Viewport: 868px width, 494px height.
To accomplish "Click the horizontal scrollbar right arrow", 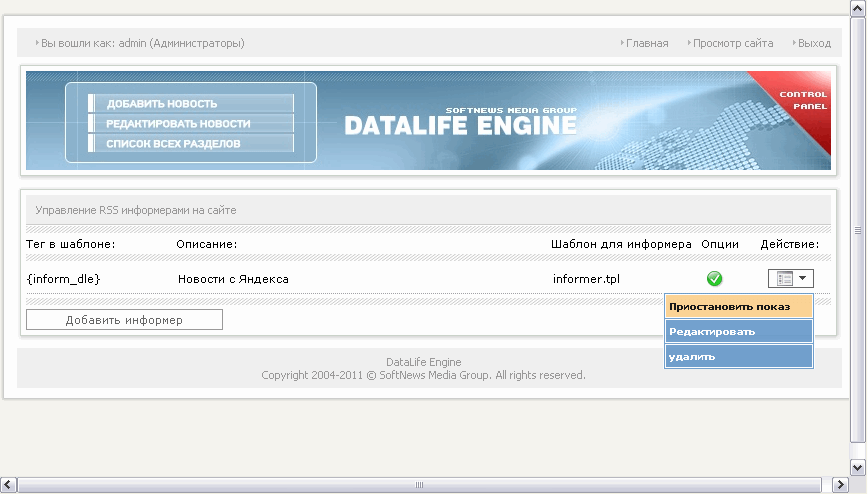I will click(840, 485).
